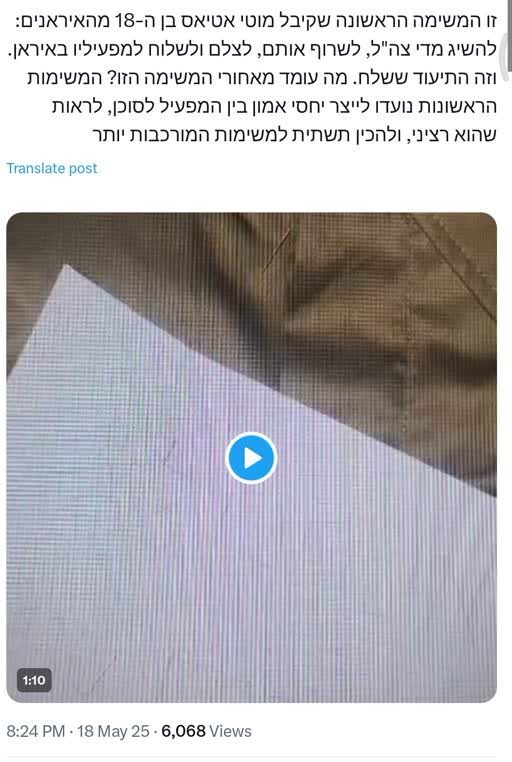Click the fourth line of the tweet text
Screen dimensions: 512x762
click(x=274, y=106)
